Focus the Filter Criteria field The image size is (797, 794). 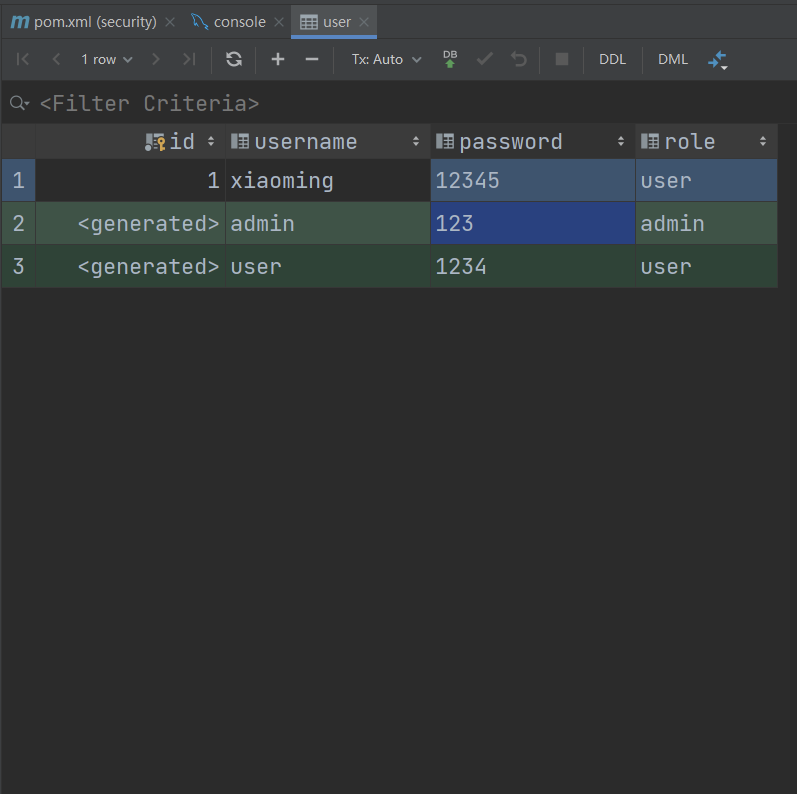149,104
